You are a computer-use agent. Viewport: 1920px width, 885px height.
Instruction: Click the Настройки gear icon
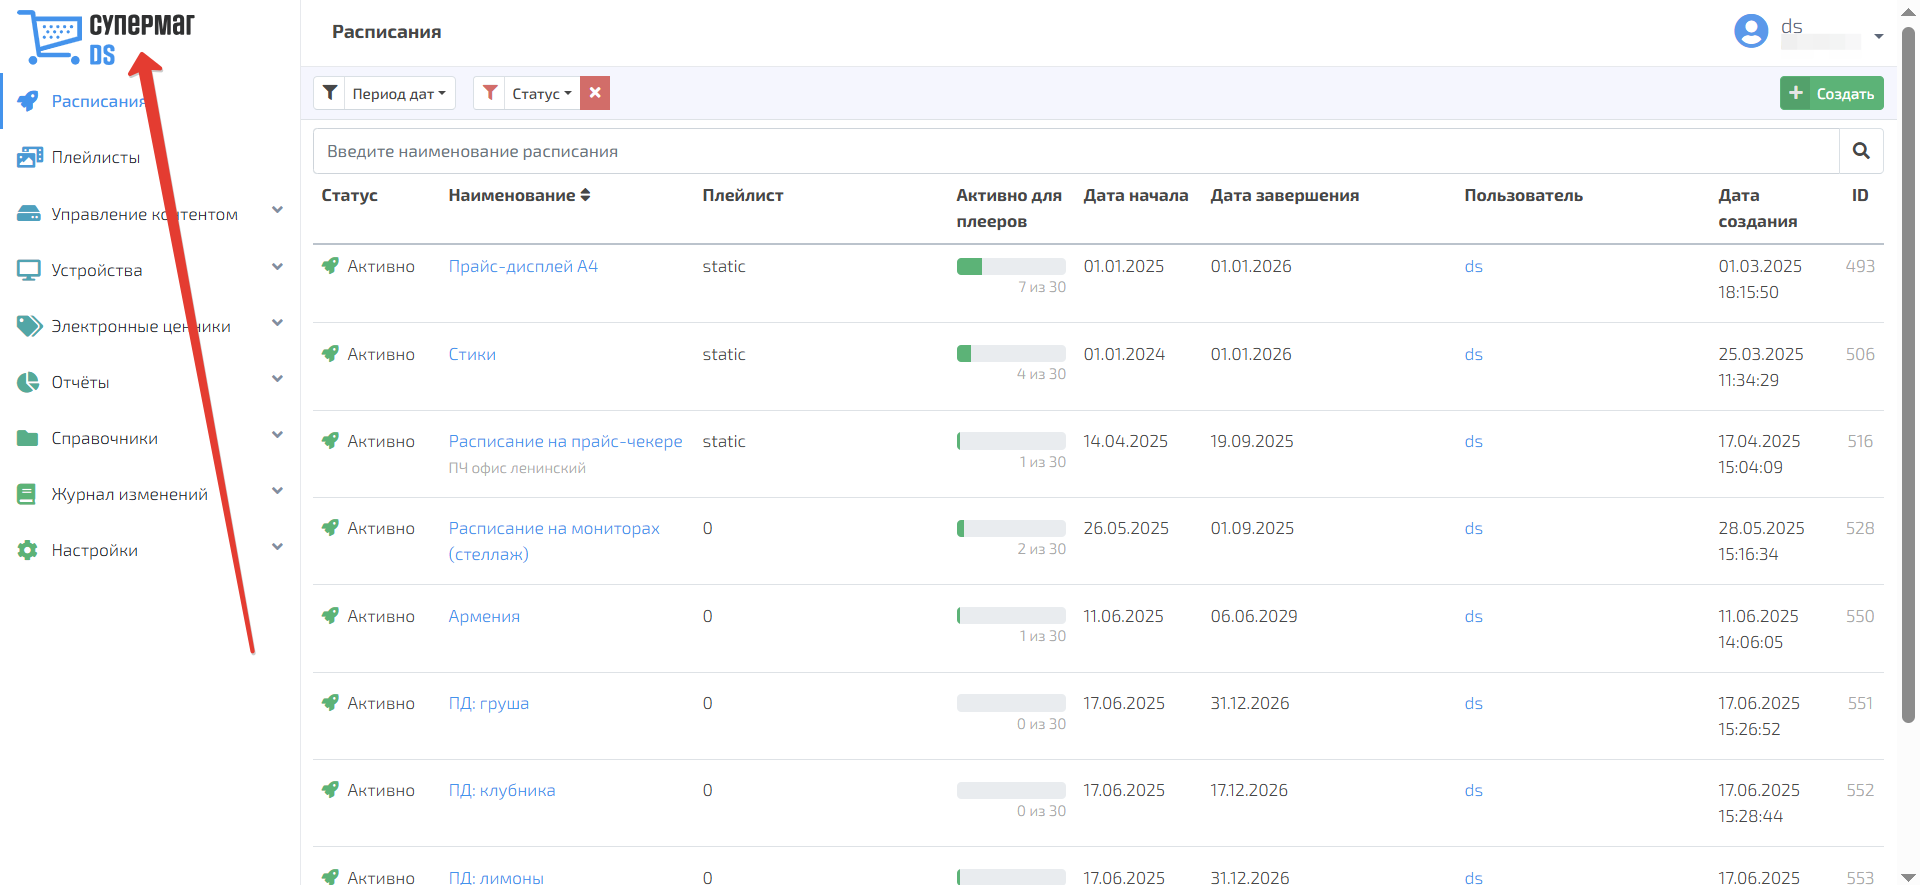[x=28, y=550]
